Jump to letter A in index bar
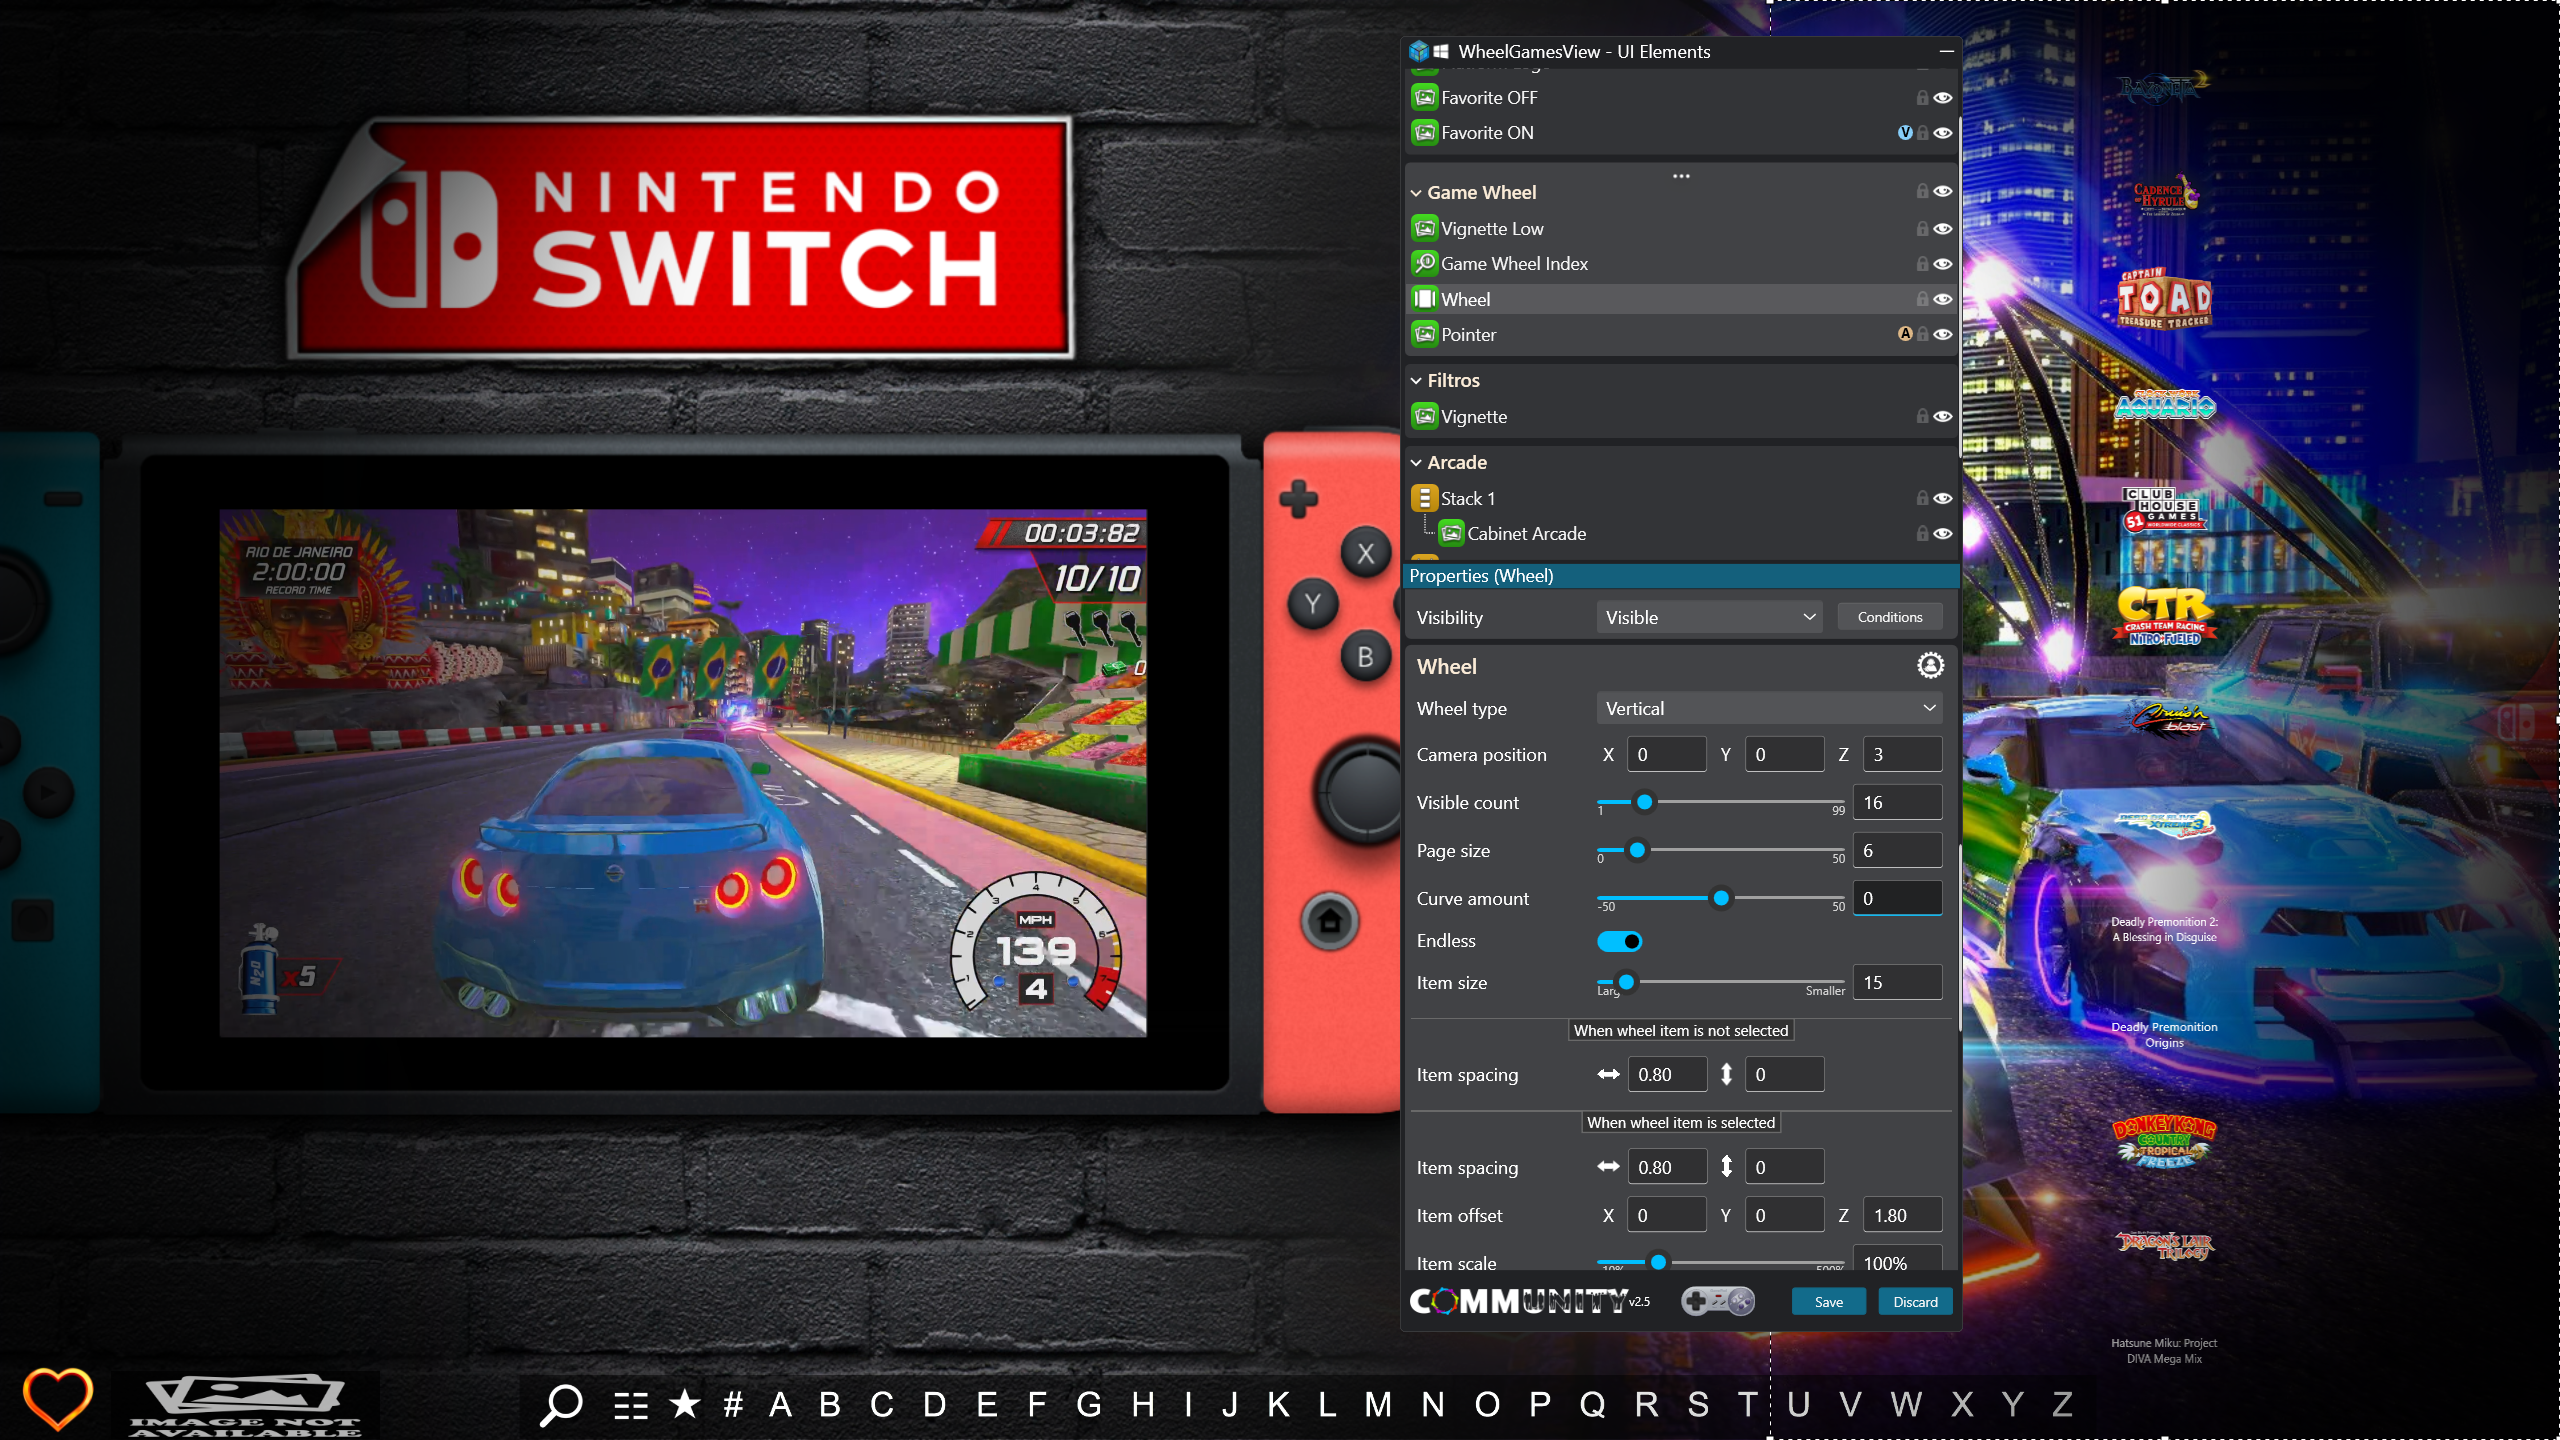 coord(781,1405)
